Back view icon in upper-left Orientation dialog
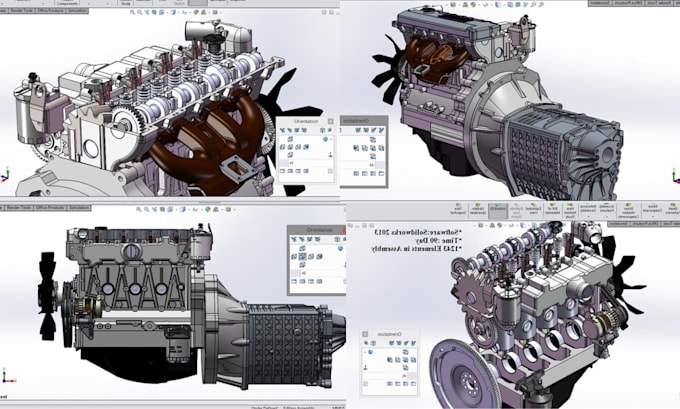The height and width of the screenshot is (409, 680). [306, 147]
